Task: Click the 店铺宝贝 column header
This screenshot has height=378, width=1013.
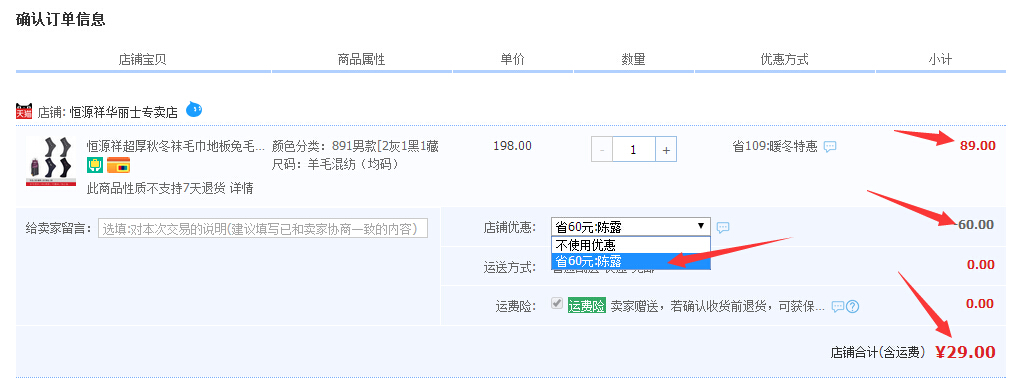Action: point(142,59)
